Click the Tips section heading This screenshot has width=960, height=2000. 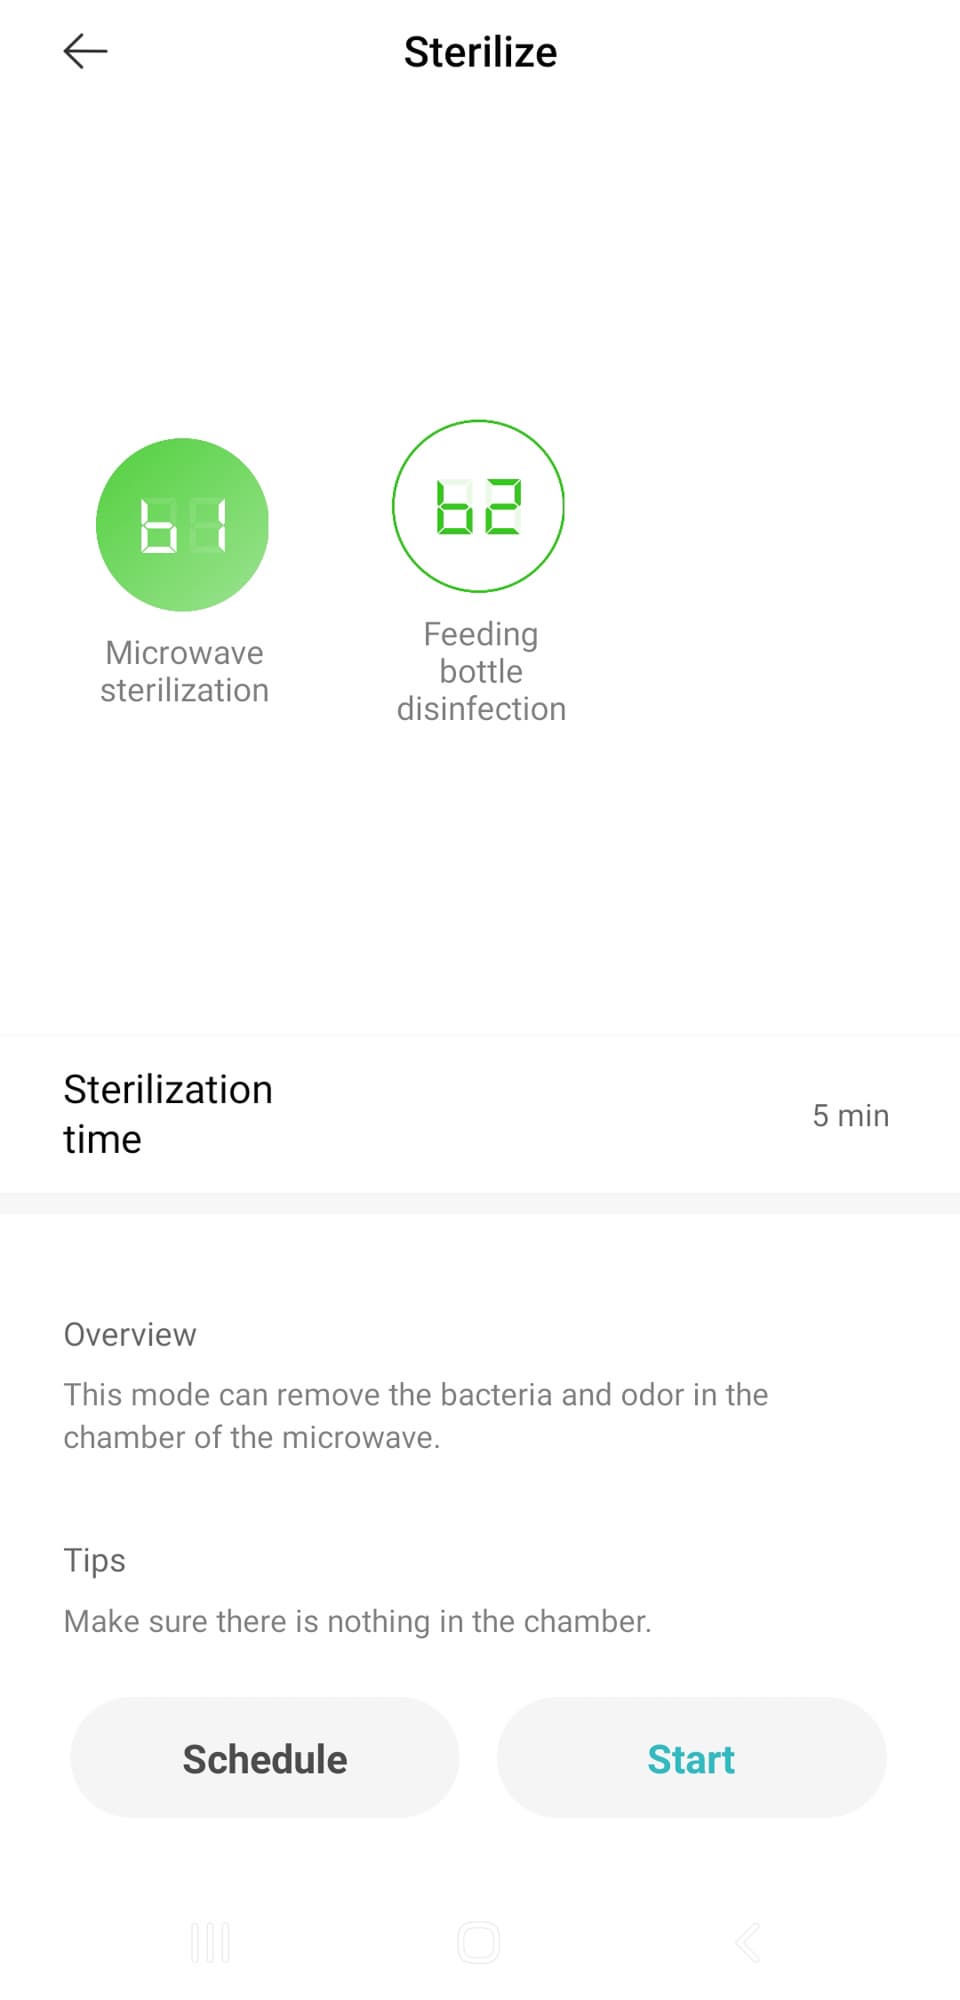95,1560
